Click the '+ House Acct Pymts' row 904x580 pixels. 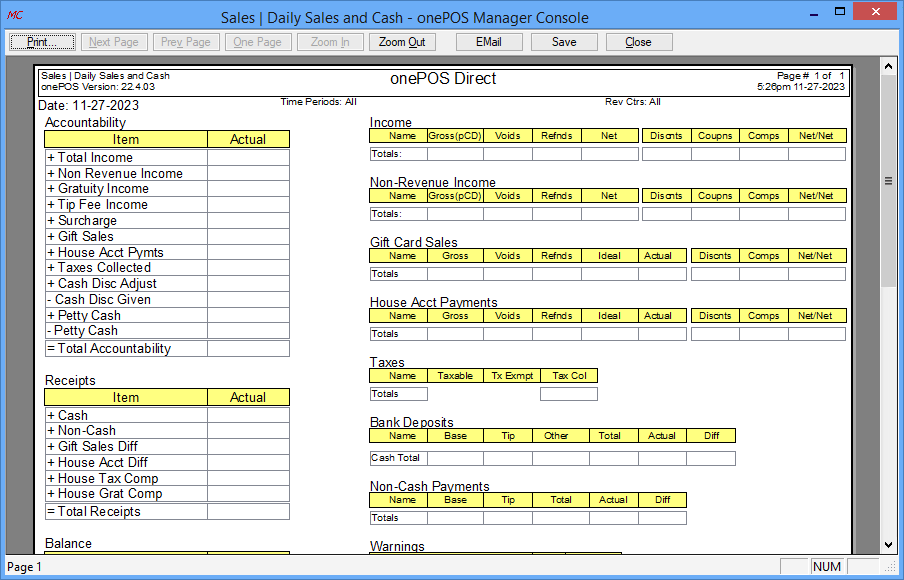(167, 253)
